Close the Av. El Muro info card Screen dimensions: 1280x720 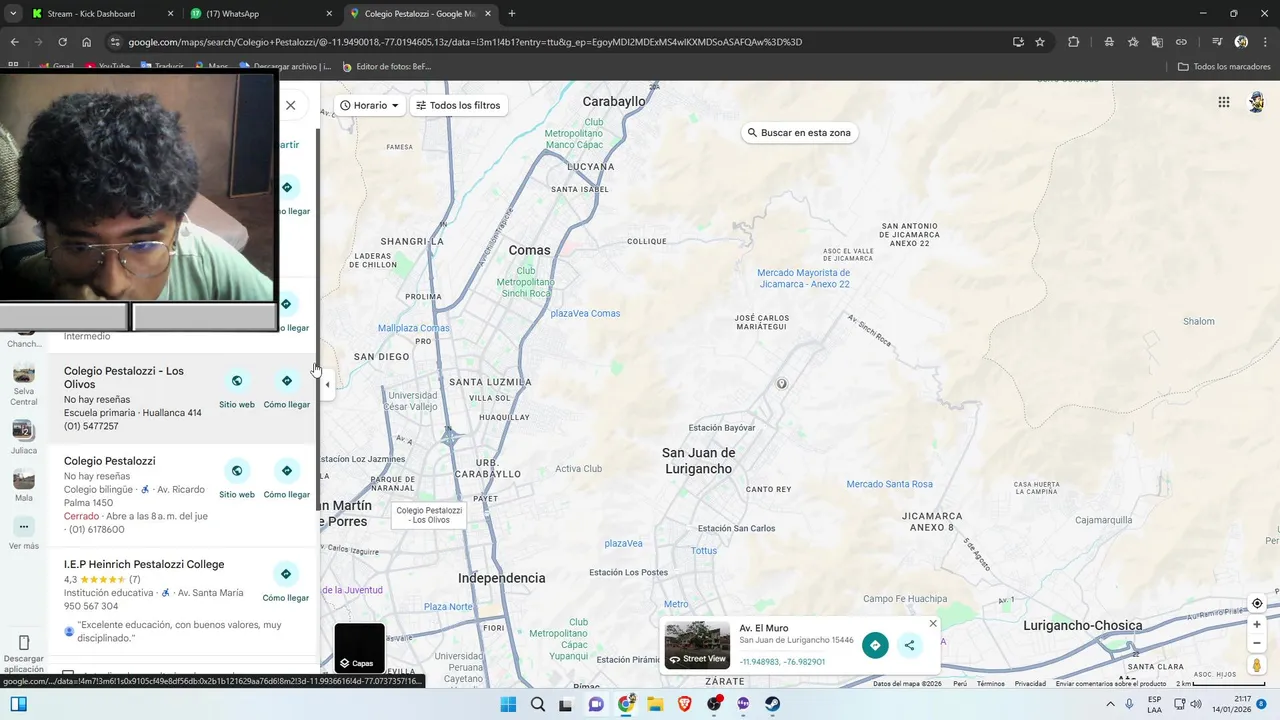pyautogui.click(x=933, y=623)
